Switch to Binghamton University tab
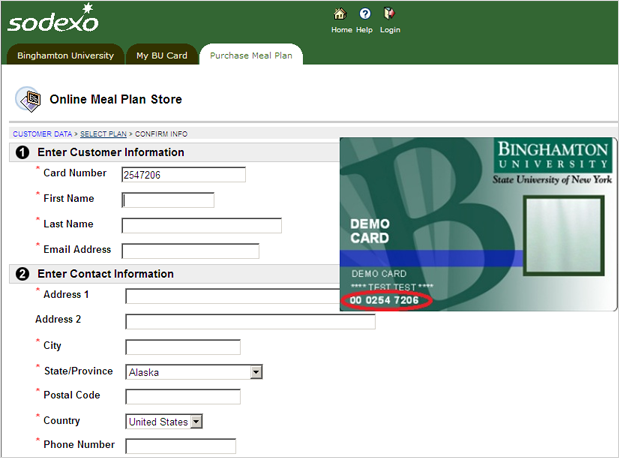The height and width of the screenshot is (458, 619). [65, 55]
